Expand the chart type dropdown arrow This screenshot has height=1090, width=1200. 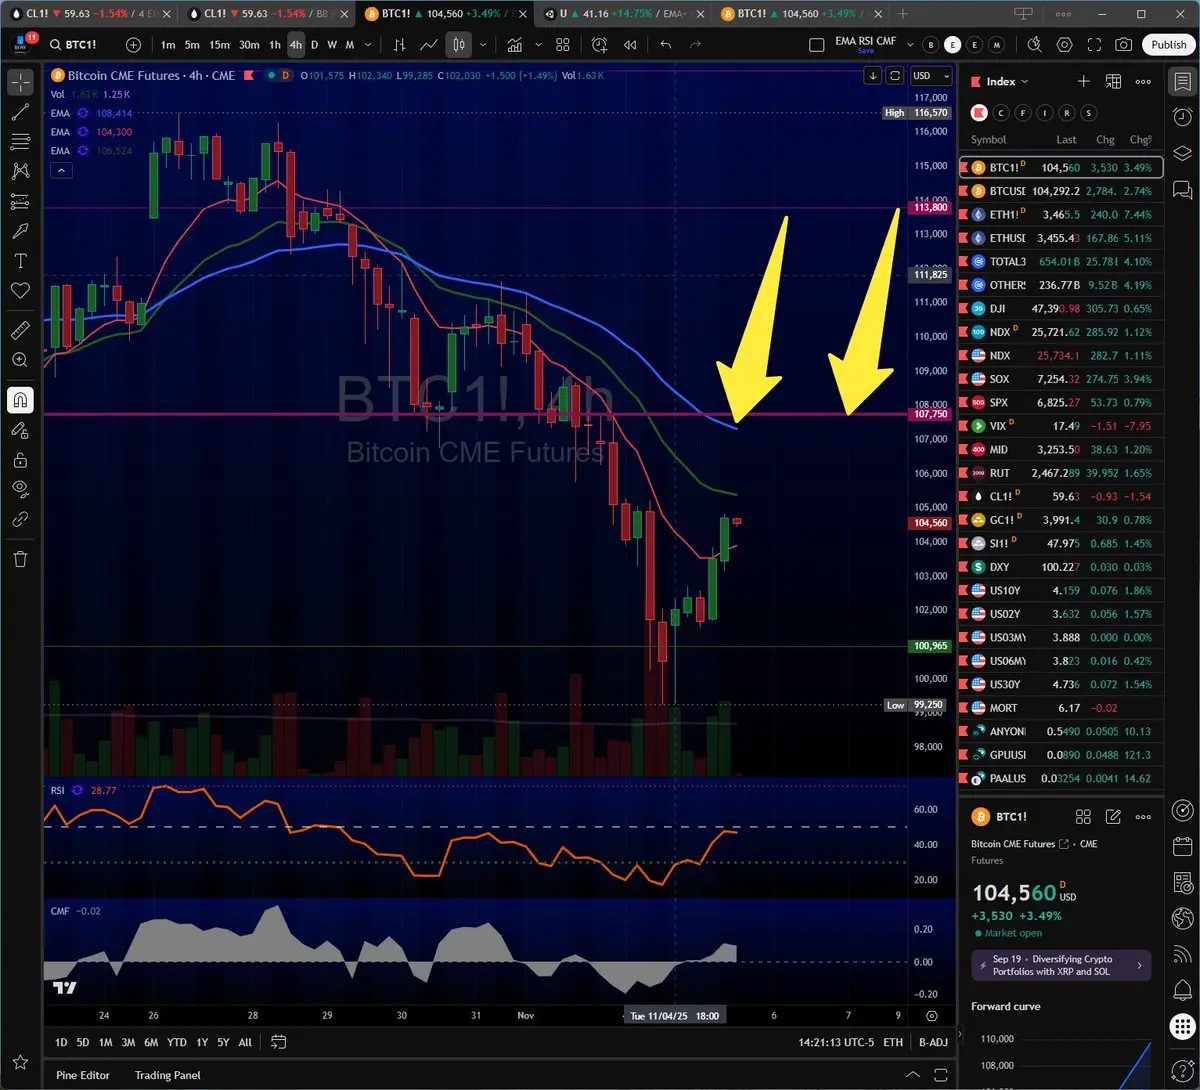483,45
